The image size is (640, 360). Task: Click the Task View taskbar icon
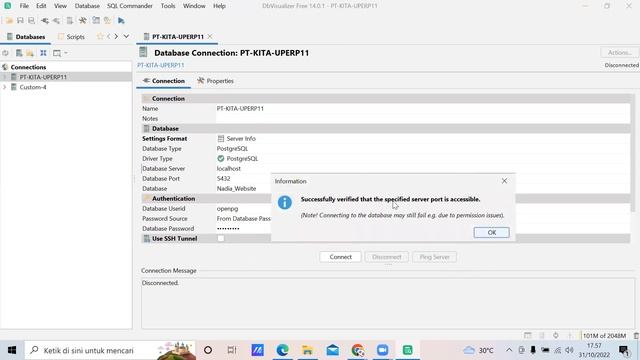coord(232,350)
